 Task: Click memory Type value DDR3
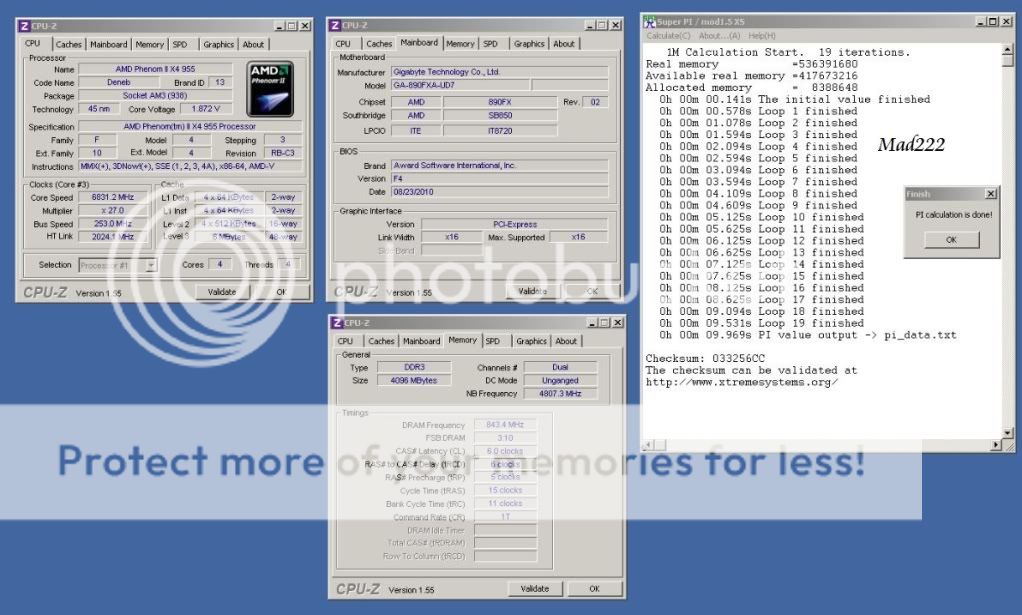(414, 367)
